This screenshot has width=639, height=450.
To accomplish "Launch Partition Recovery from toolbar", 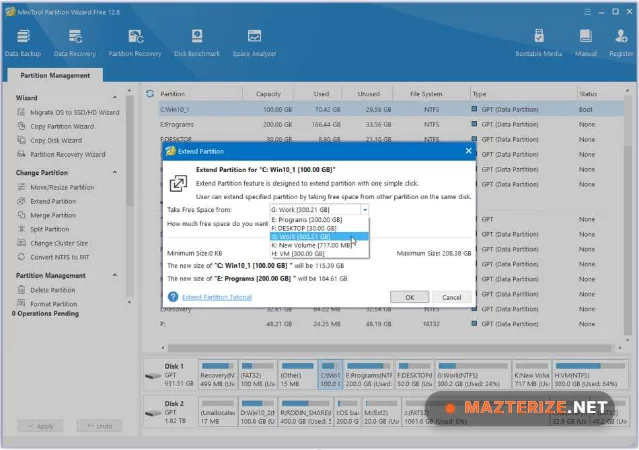I will [135, 43].
